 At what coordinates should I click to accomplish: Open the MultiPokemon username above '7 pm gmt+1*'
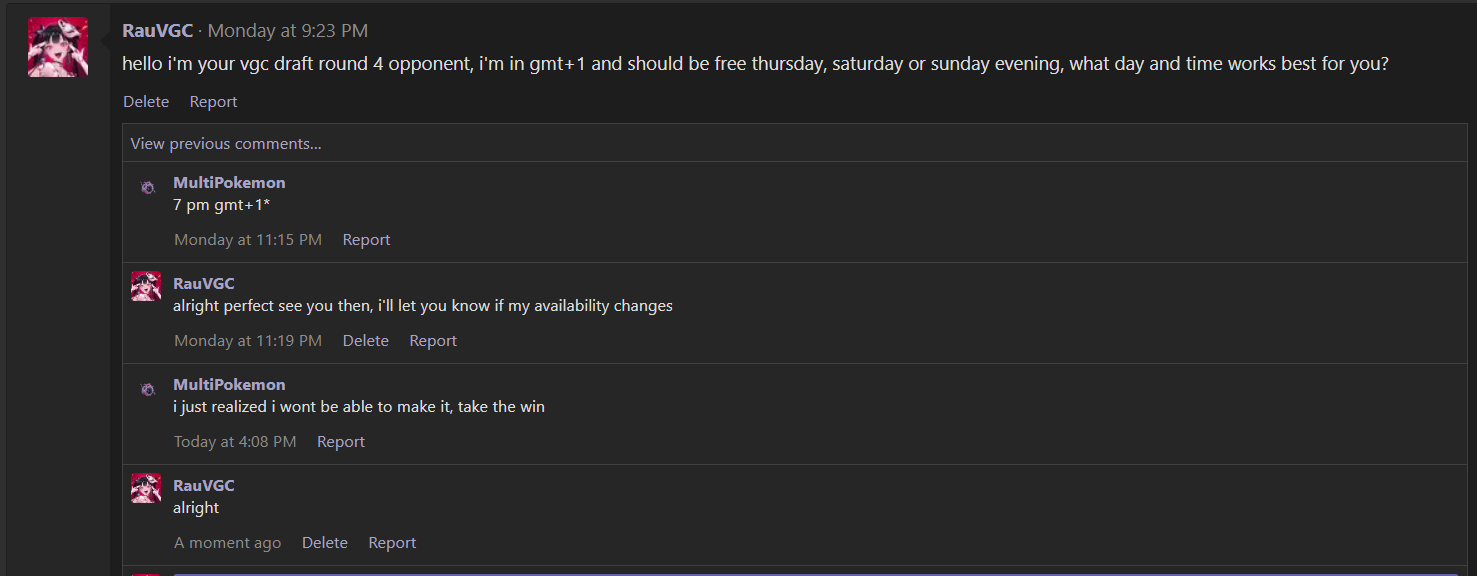[229, 183]
